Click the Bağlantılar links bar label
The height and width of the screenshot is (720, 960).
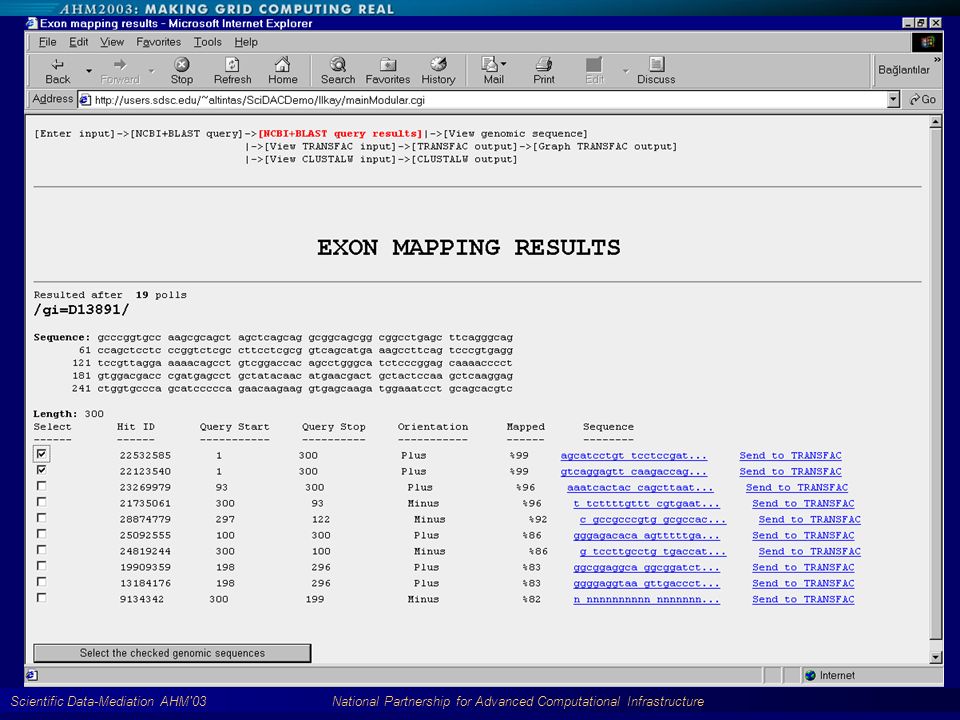click(904, 70)
